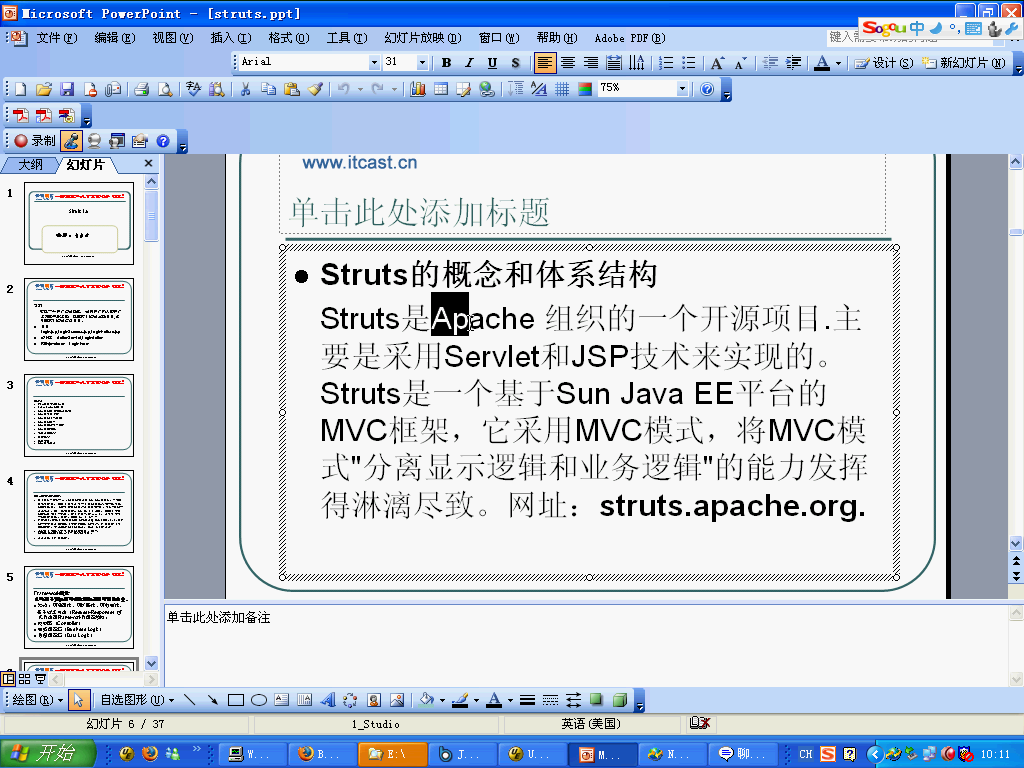Expand font color dropdown arrow in formatting toolbar
The height and width of the screenshot is (768, 1024).
click(839, 63)
